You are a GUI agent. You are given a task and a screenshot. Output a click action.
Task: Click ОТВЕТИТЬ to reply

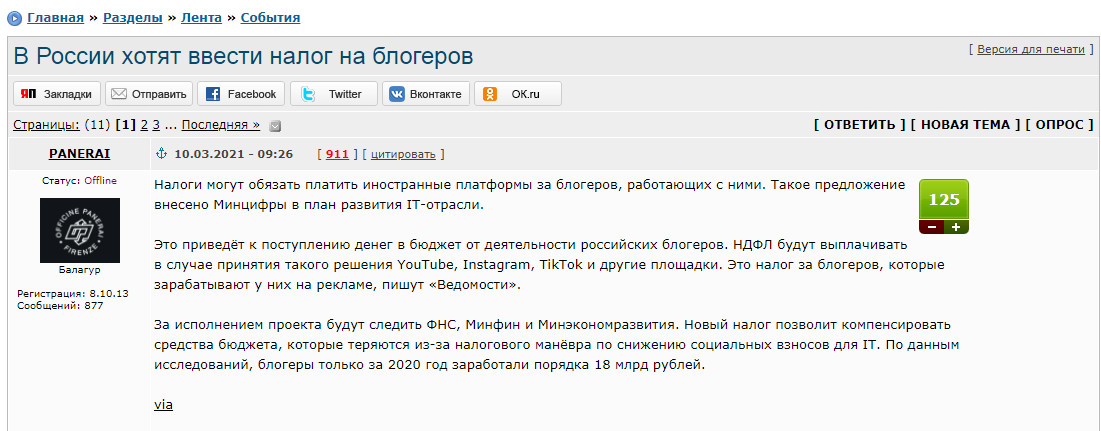(859, 125)
